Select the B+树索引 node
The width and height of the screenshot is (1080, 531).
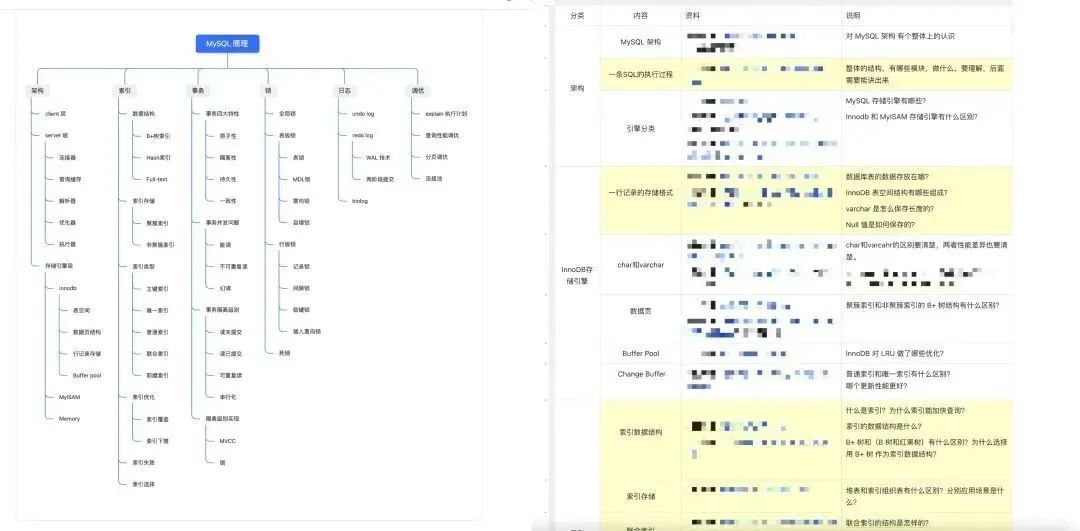coord(158,135)
